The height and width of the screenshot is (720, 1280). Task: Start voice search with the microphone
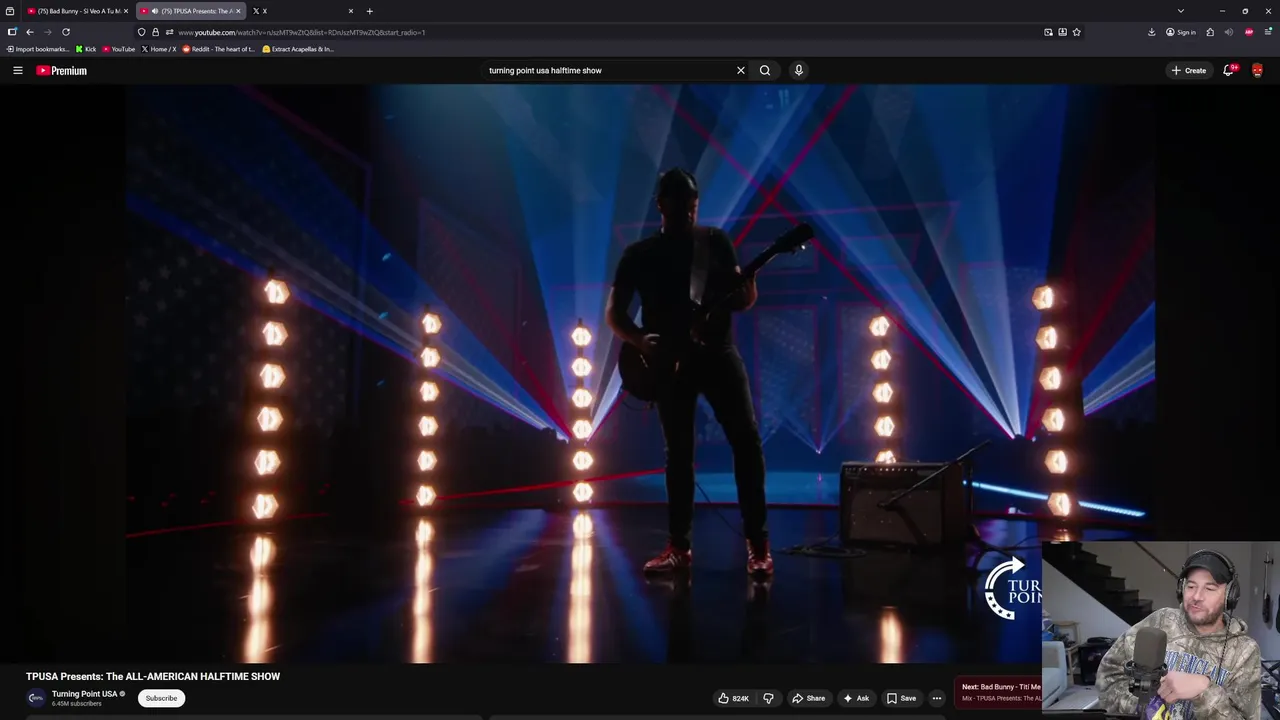pos(798,70)
